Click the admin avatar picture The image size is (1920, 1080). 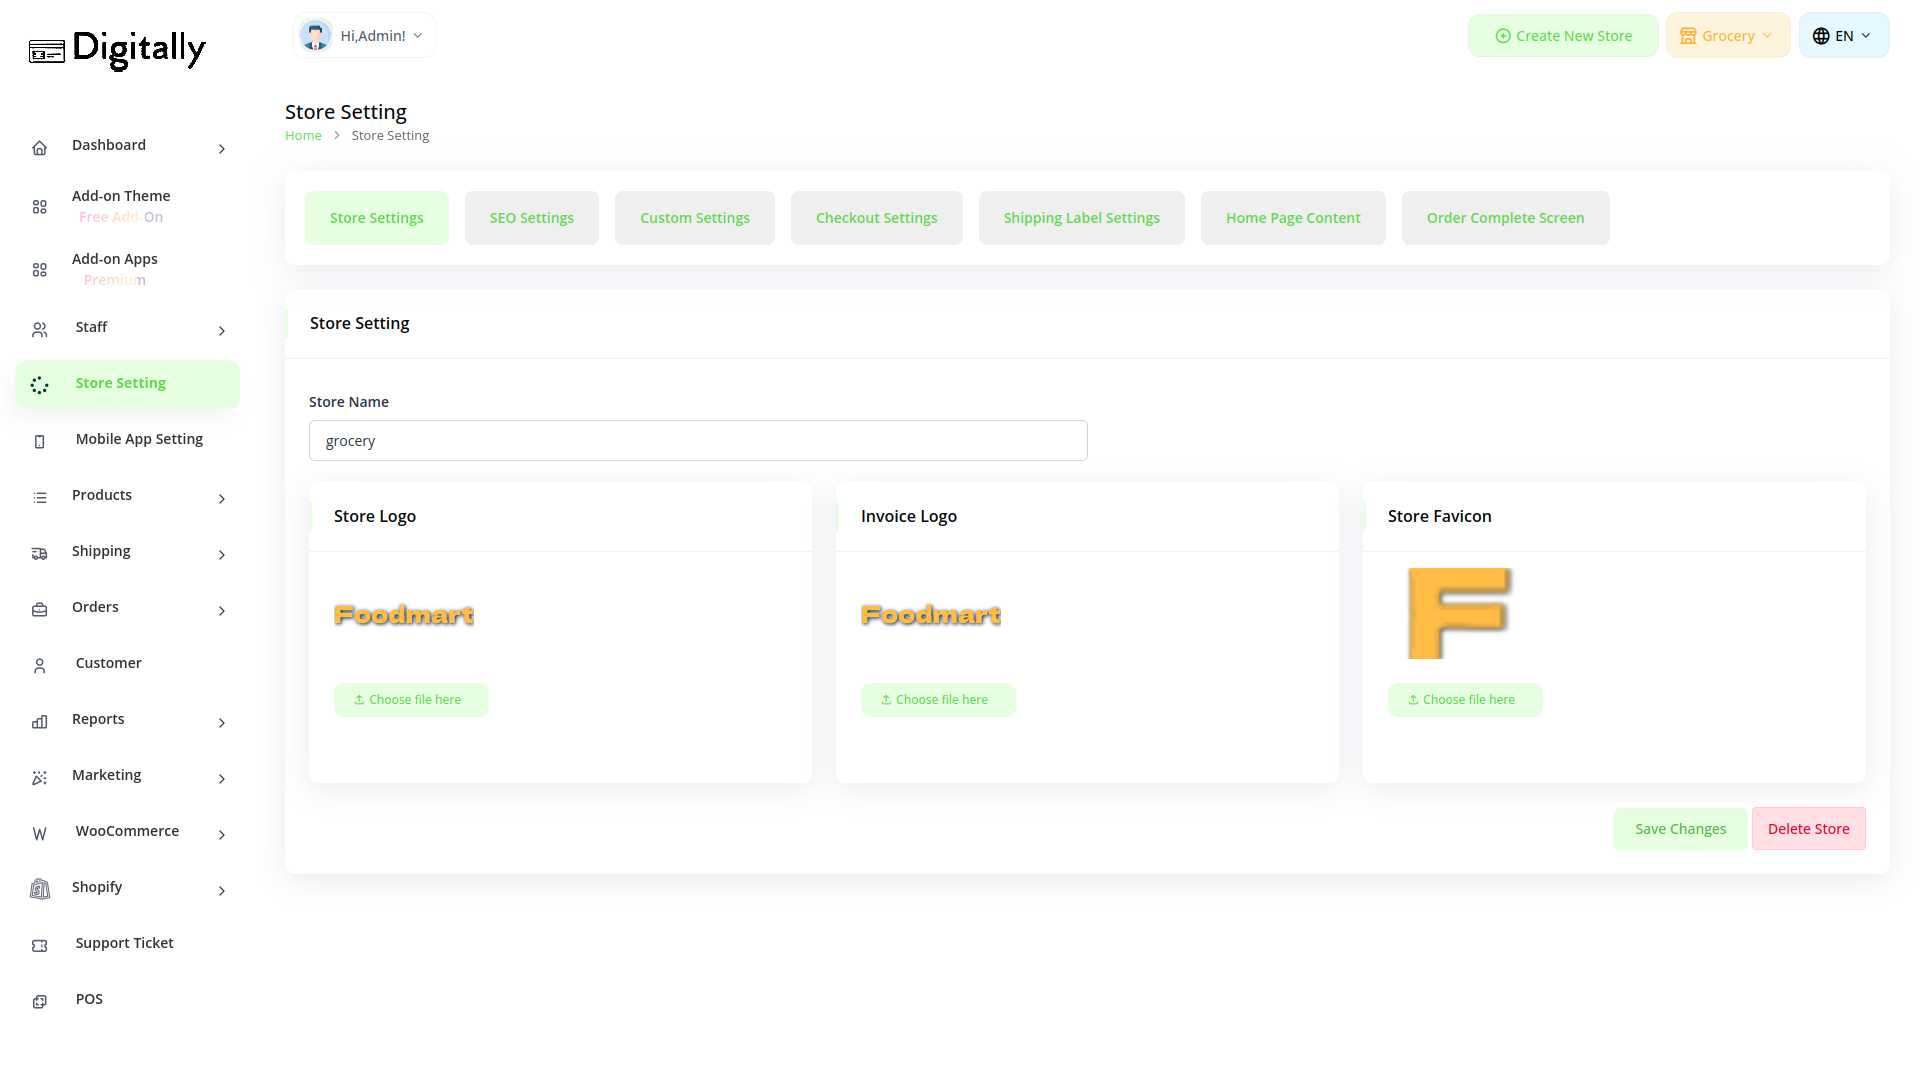316,36
